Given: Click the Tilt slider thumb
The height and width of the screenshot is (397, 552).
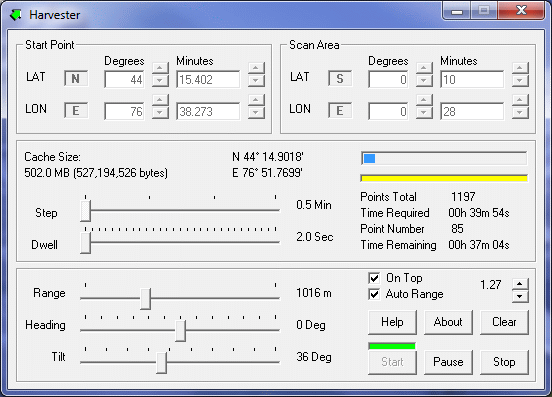Looking at the screenshot, I should point(161,363).
